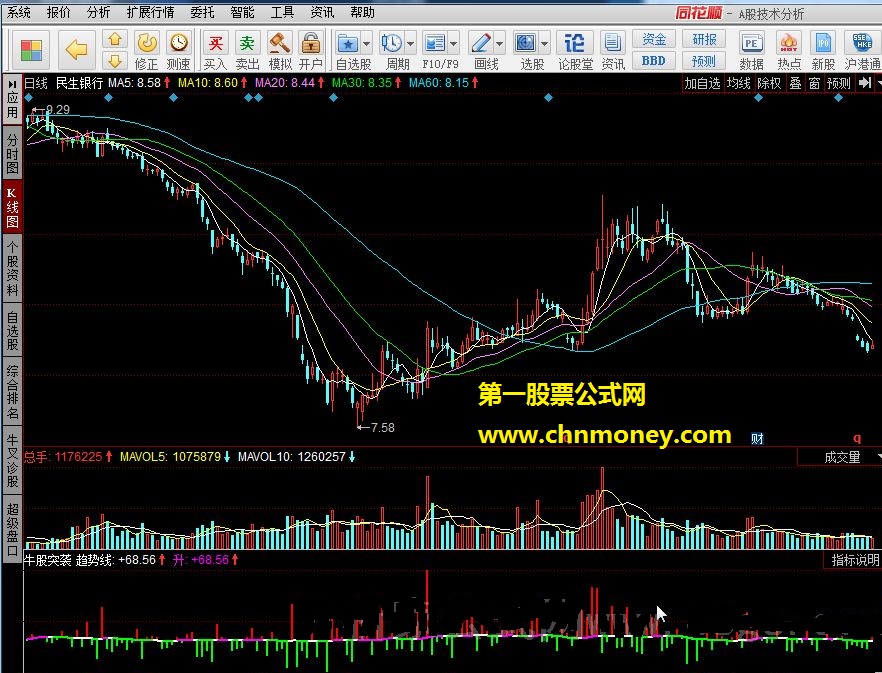Select the 画线 drawing pencil icon
This screenshot has height=673, width=882.
tap(480, 43)
